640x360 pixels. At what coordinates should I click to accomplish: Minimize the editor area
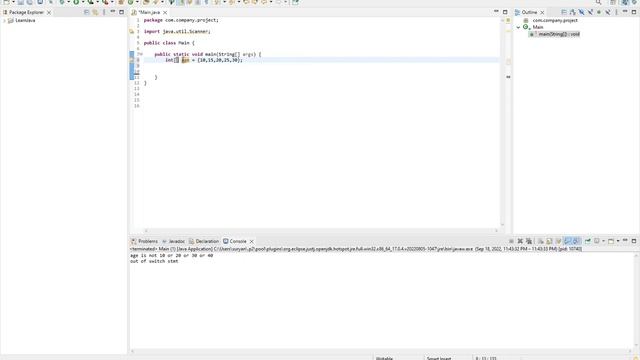496,12
